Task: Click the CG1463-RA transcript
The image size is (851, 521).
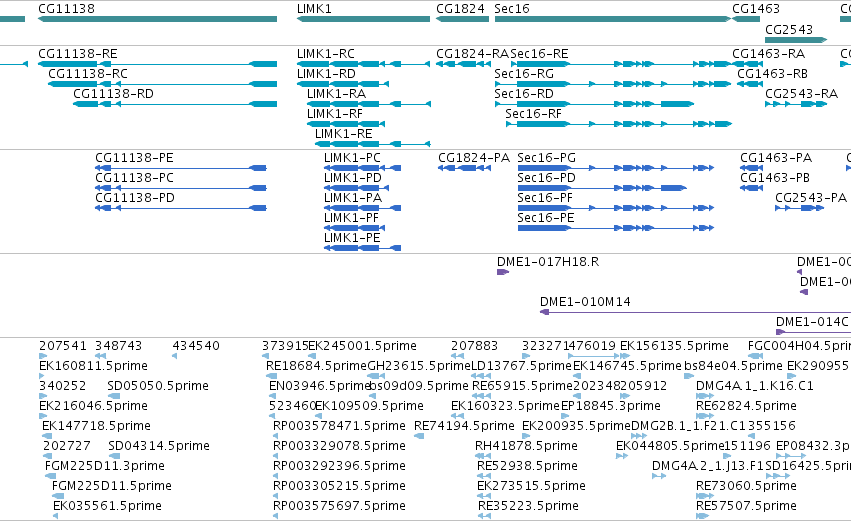Action: click(x=769, y=54)
